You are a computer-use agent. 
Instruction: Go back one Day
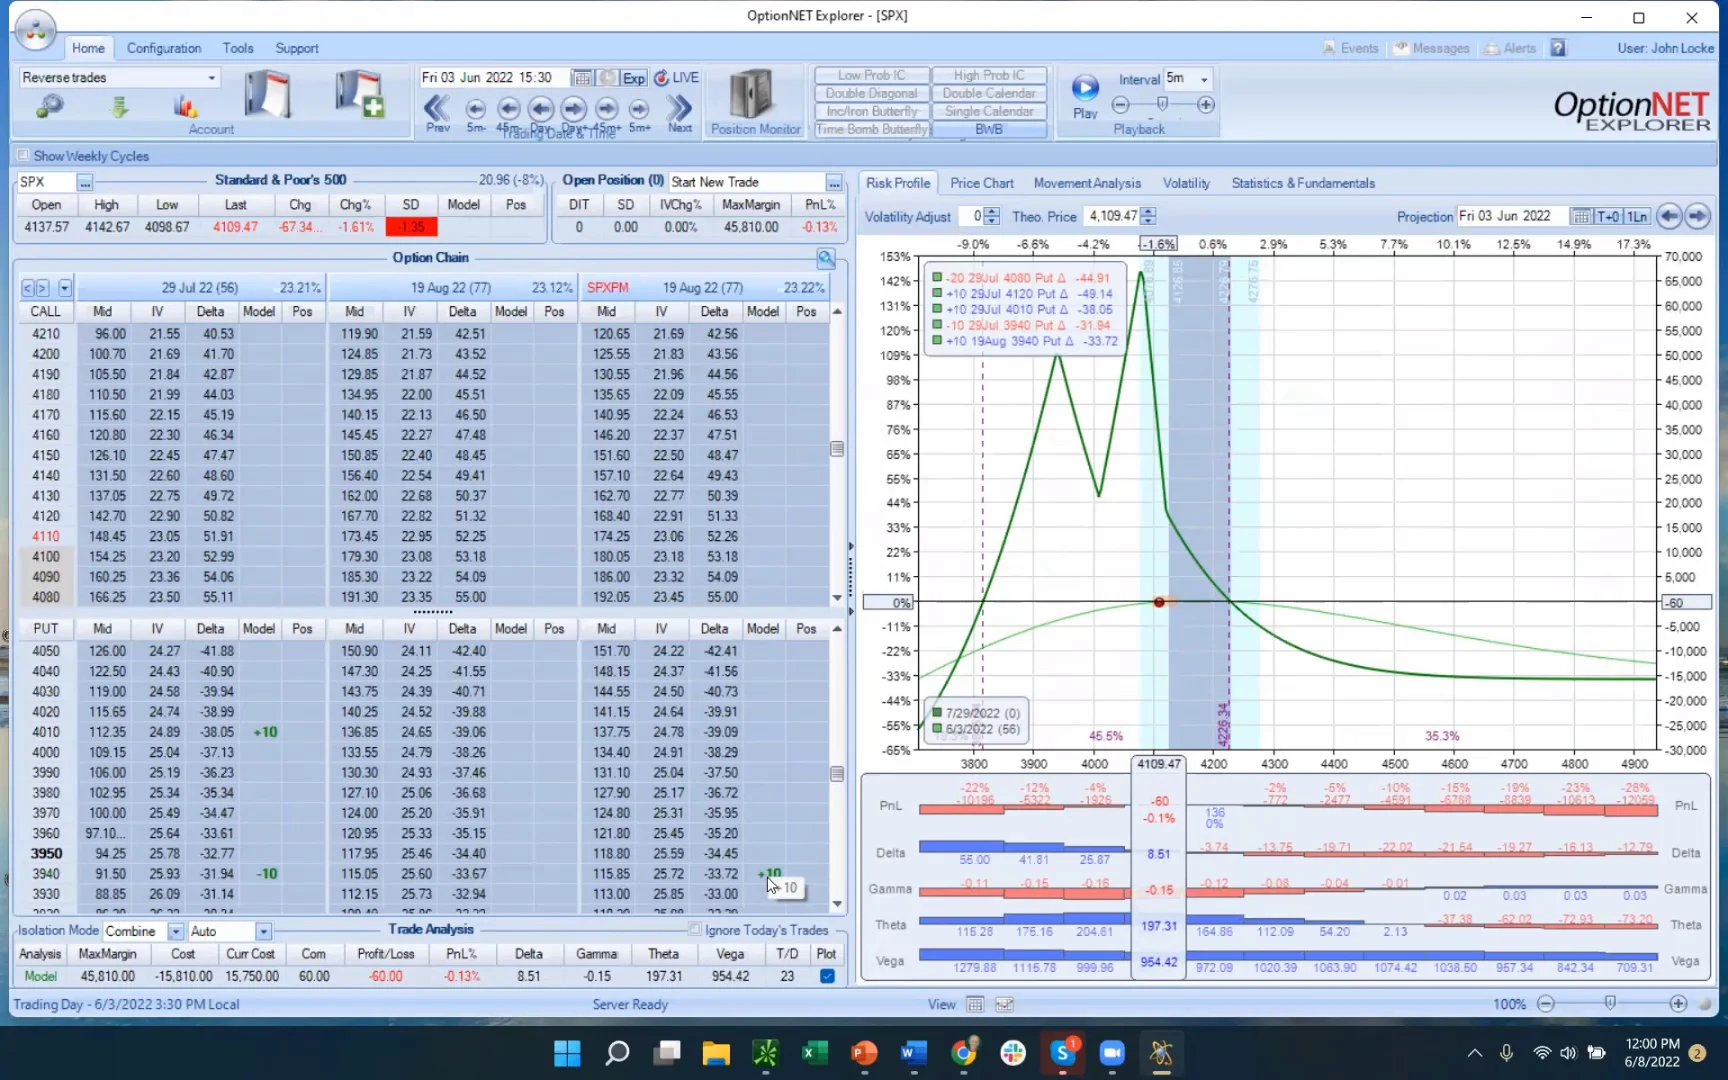[x=541, y=108]
